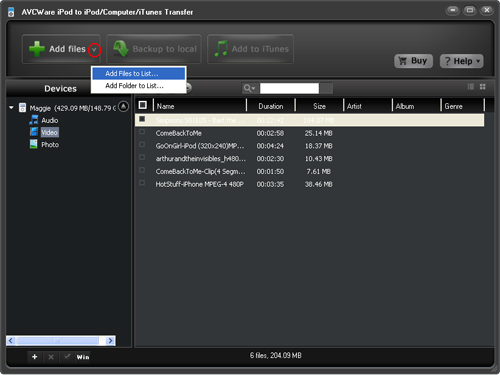Screen dimensions: 500x375
Task: Collapse the Maggie device tree node
Action: tap(11, 108)
